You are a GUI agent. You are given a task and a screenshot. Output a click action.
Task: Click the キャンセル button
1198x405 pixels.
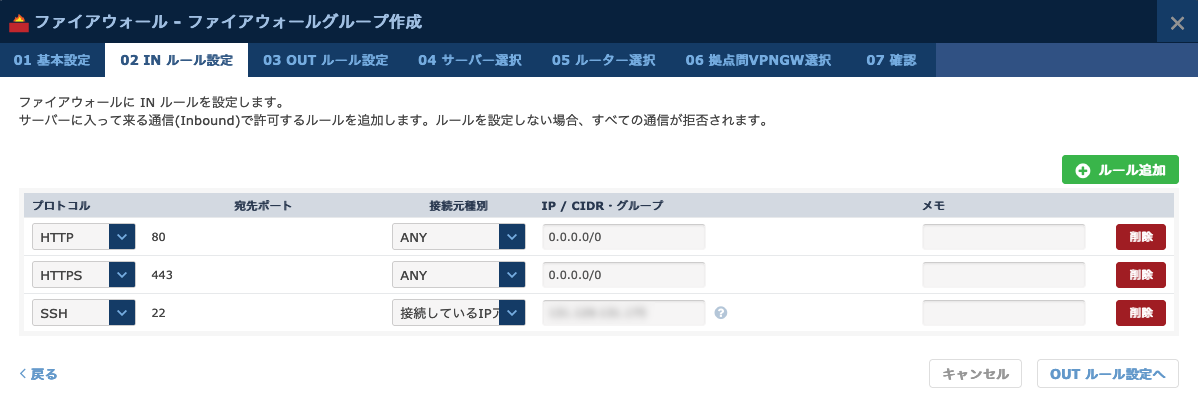coord(975,374)
